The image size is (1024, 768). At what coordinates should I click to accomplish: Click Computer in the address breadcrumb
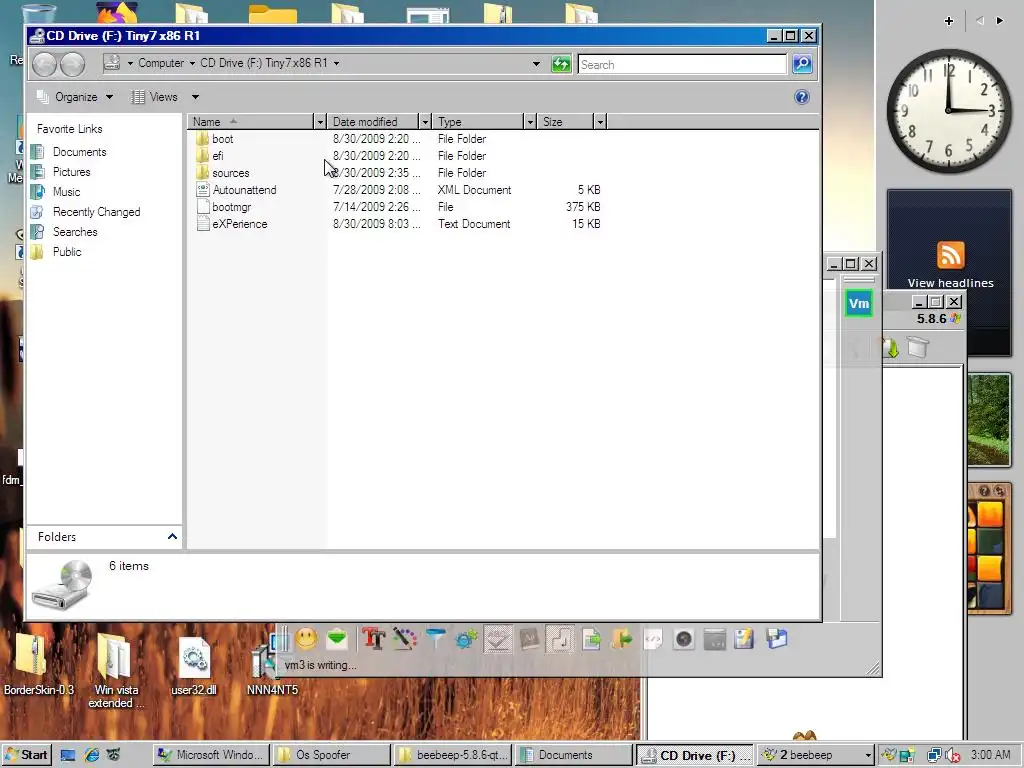161,63
